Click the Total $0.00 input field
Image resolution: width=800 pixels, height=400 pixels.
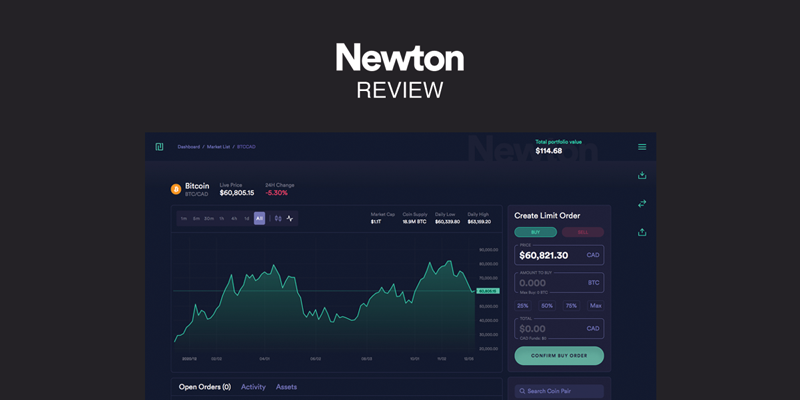(x=559, y=329)
